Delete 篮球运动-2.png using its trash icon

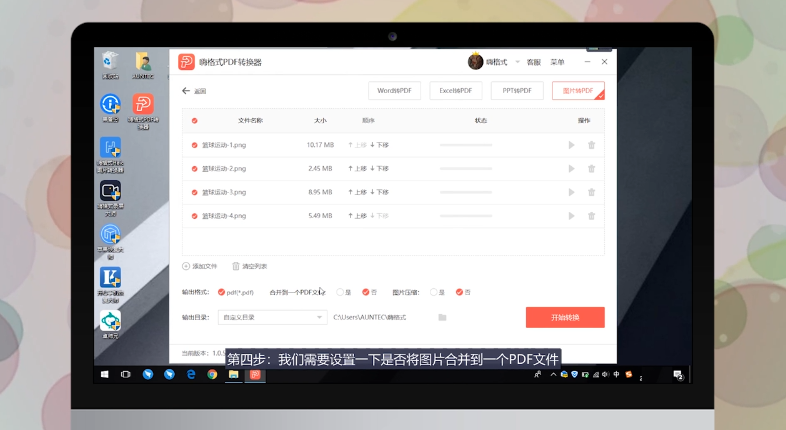tap(592, 168)
